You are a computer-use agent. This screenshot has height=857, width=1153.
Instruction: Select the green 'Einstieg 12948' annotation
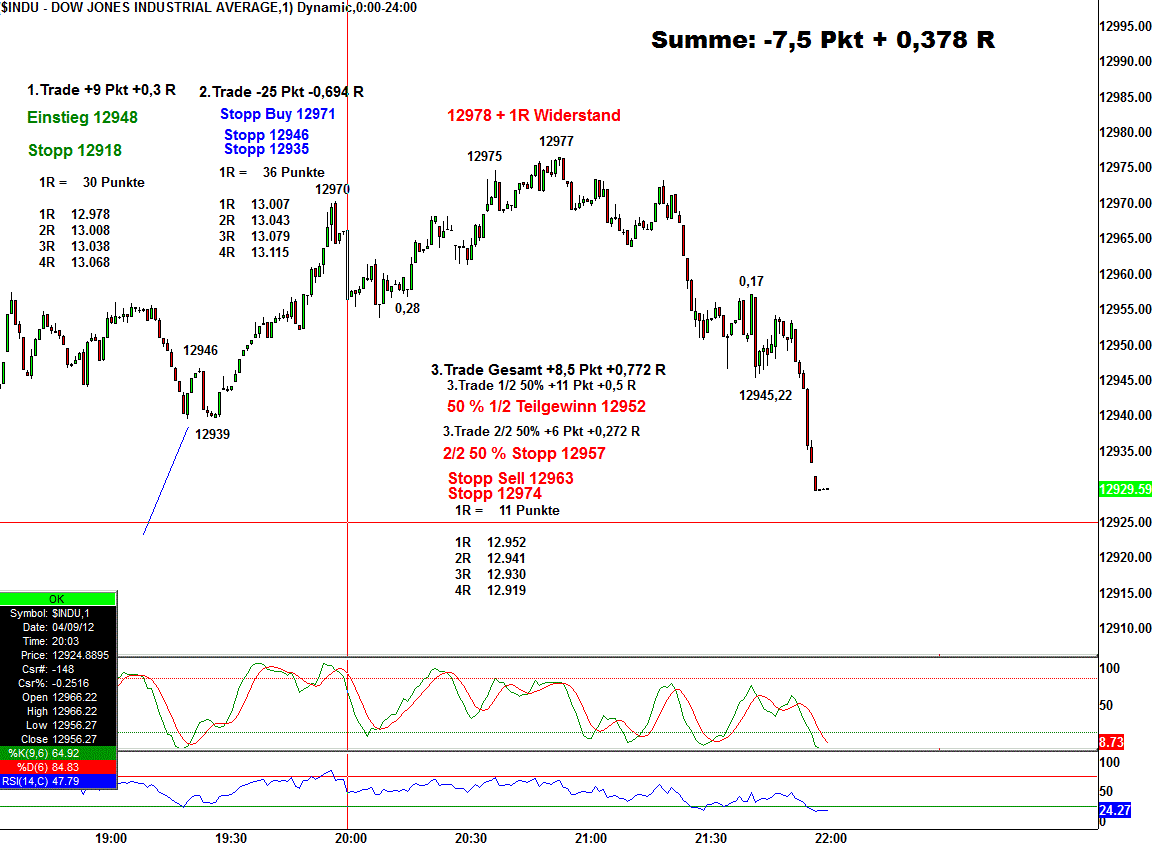click(83, 118)
